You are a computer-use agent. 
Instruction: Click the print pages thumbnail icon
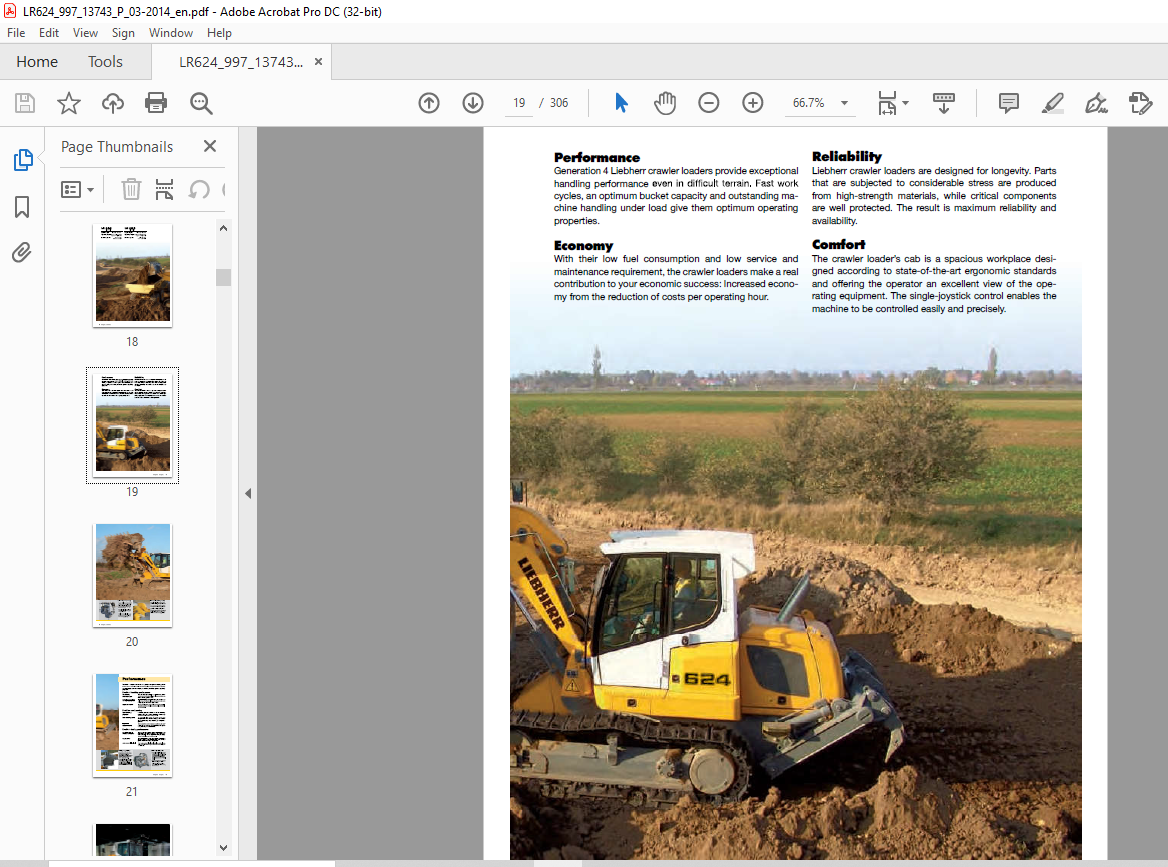[164, 189]
